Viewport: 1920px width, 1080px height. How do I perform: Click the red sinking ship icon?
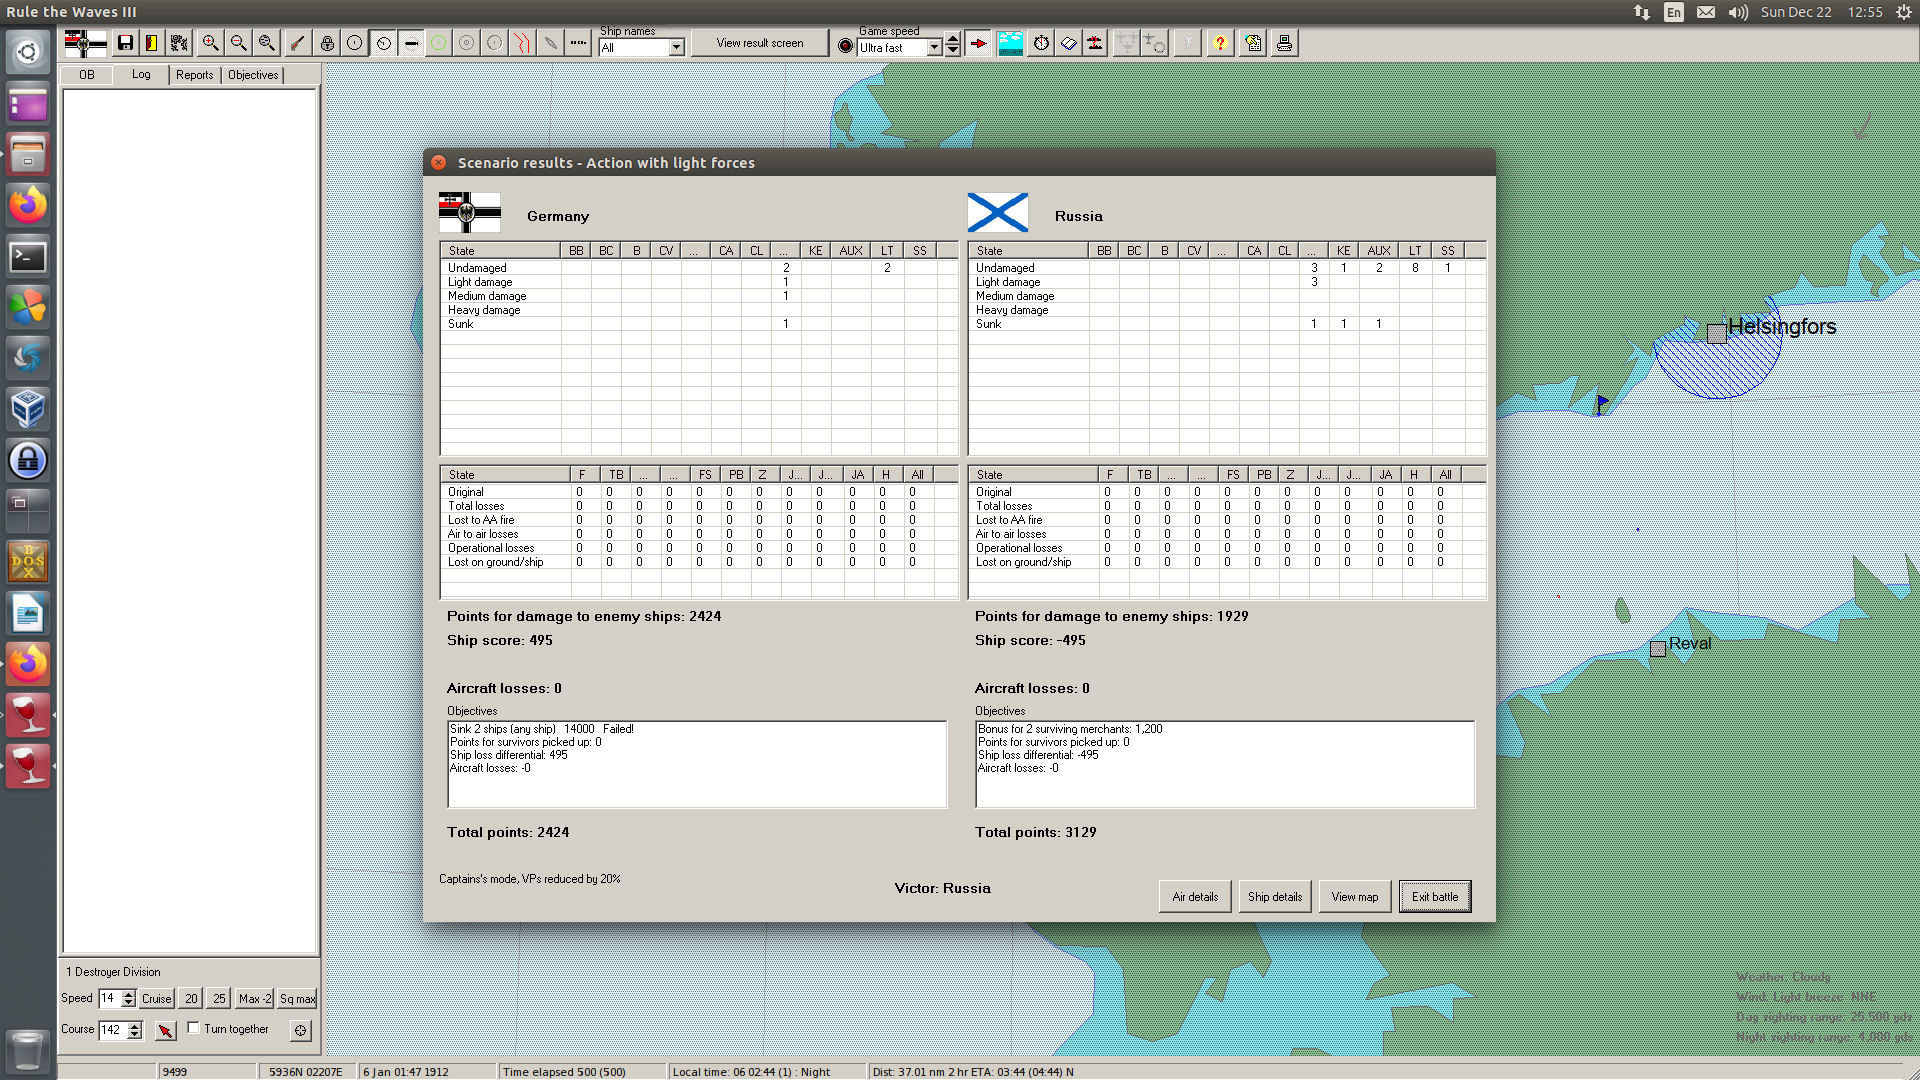point(1096,43)
